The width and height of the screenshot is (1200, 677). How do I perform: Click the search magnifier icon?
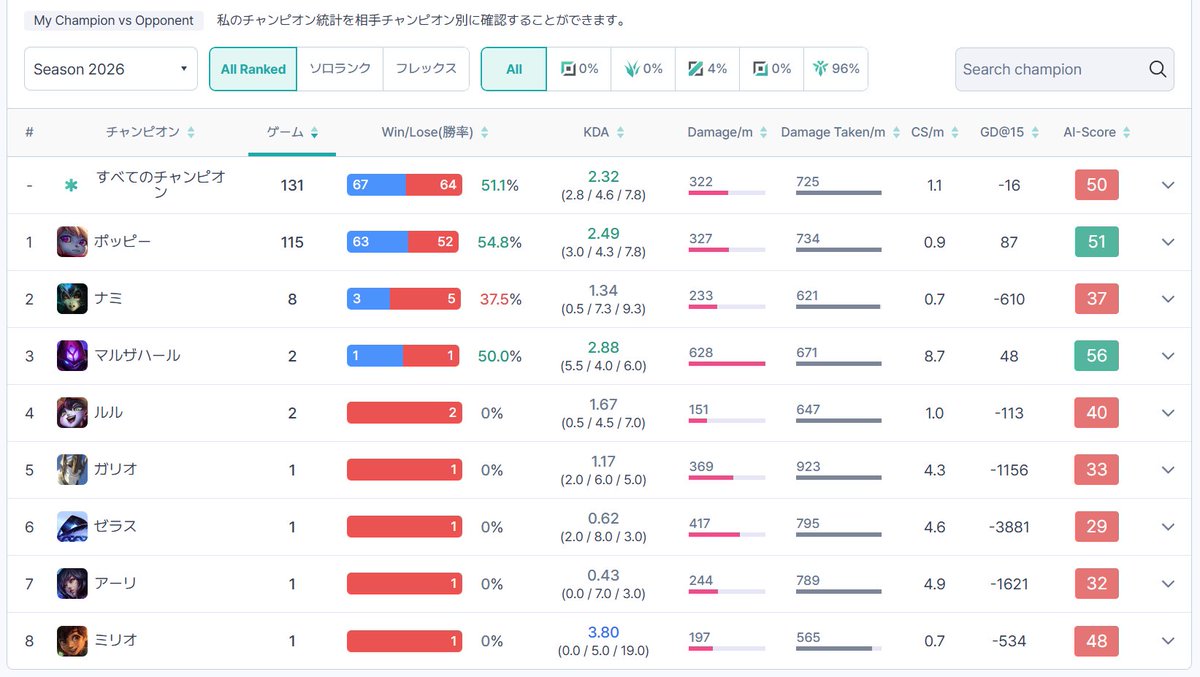point(1157,69)
